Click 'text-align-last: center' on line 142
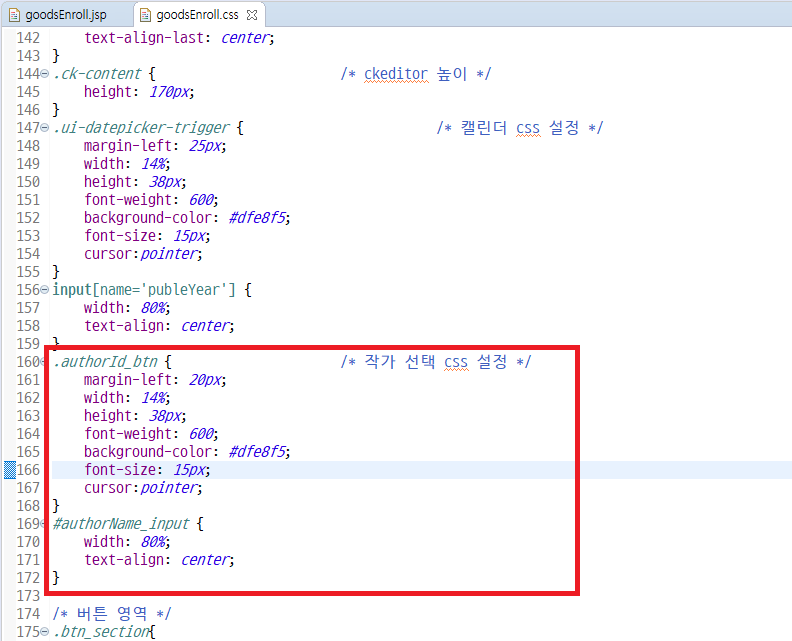792x641 pixels. [179, 38]
